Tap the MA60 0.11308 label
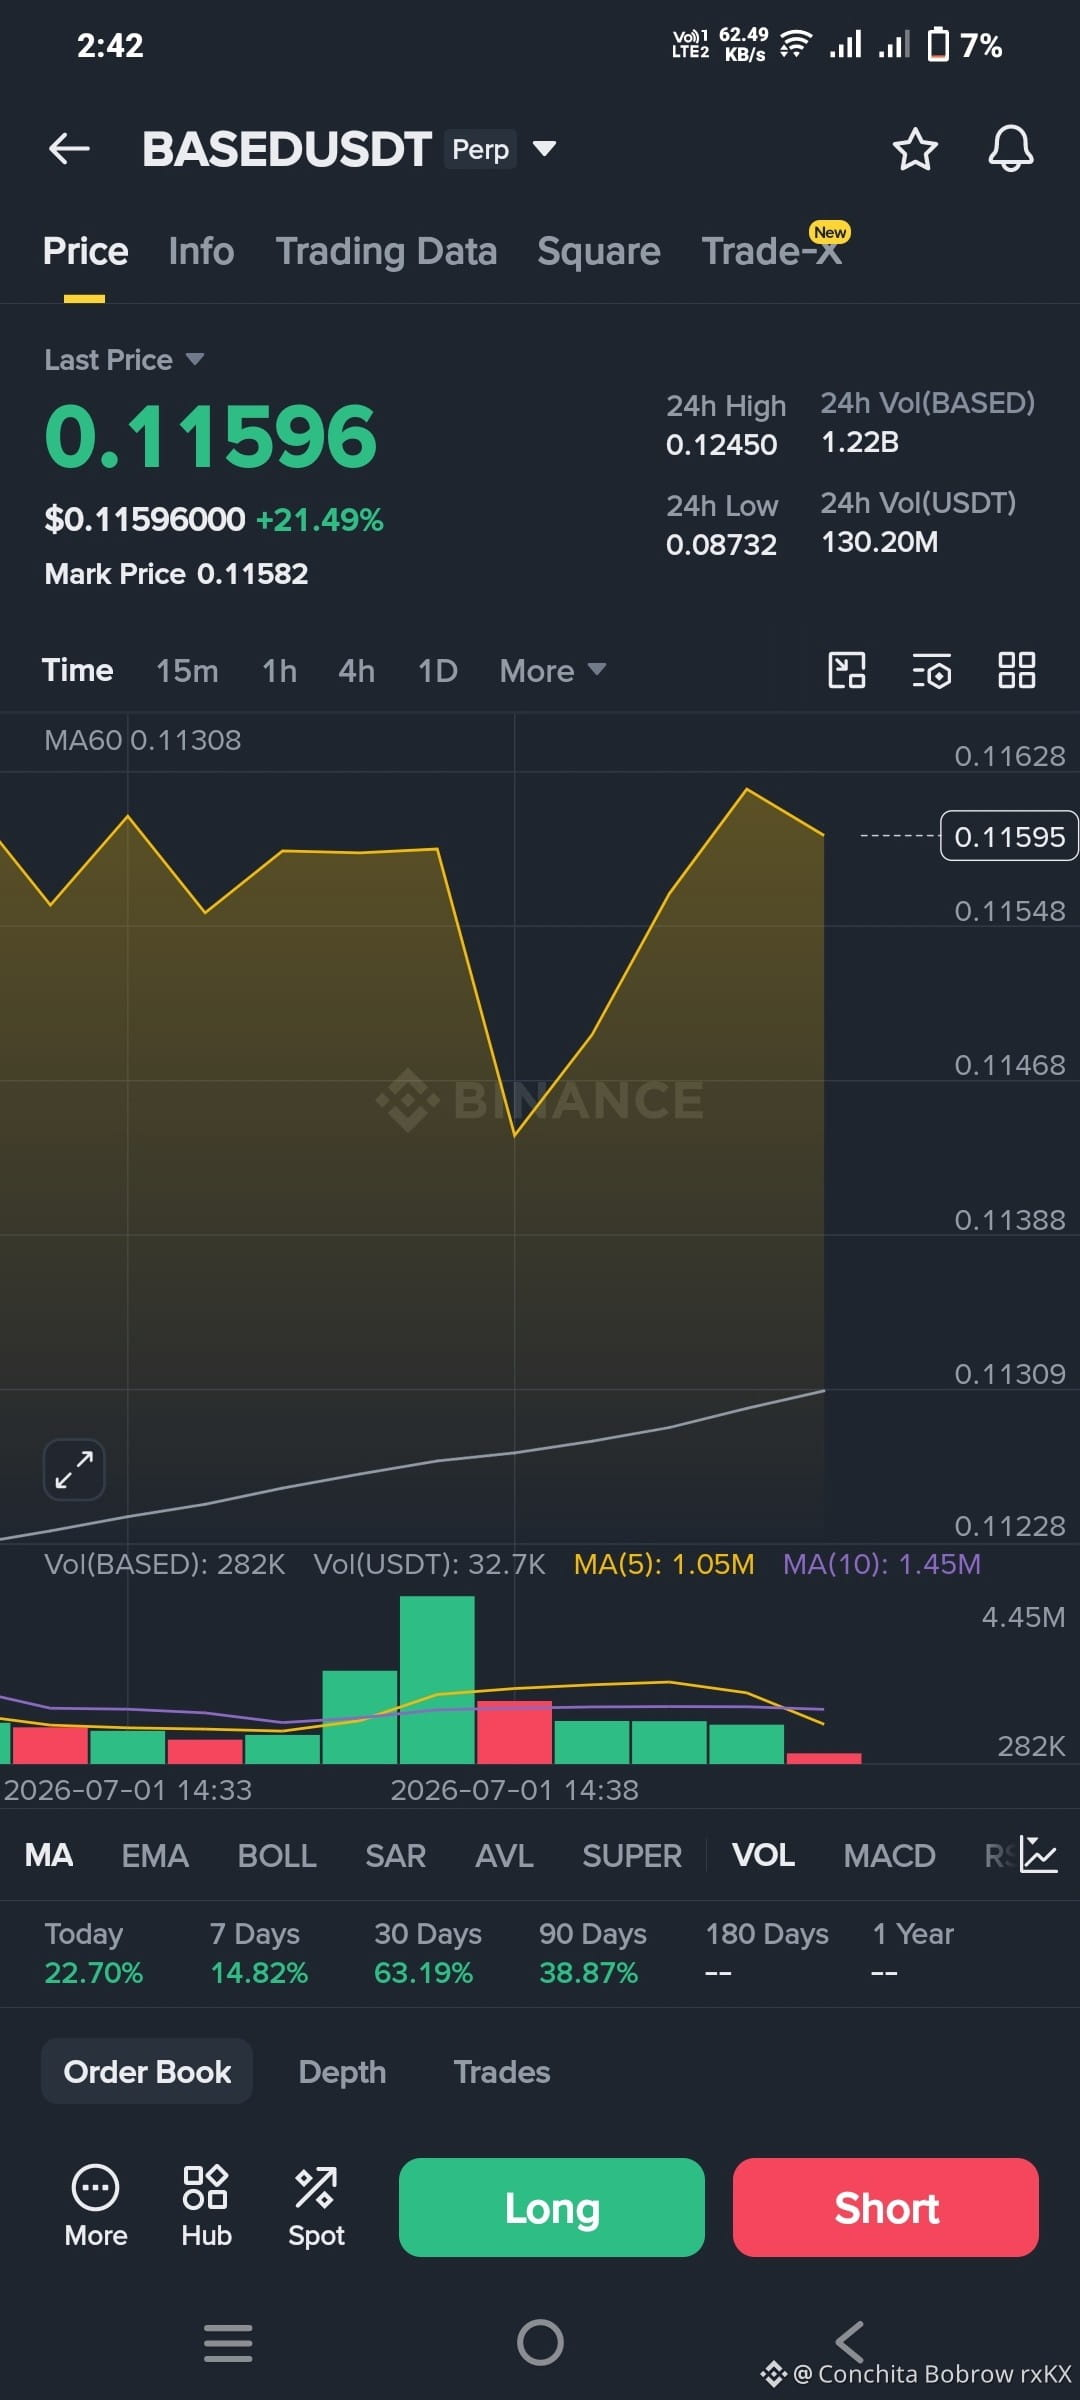 [x=143, y=740]
